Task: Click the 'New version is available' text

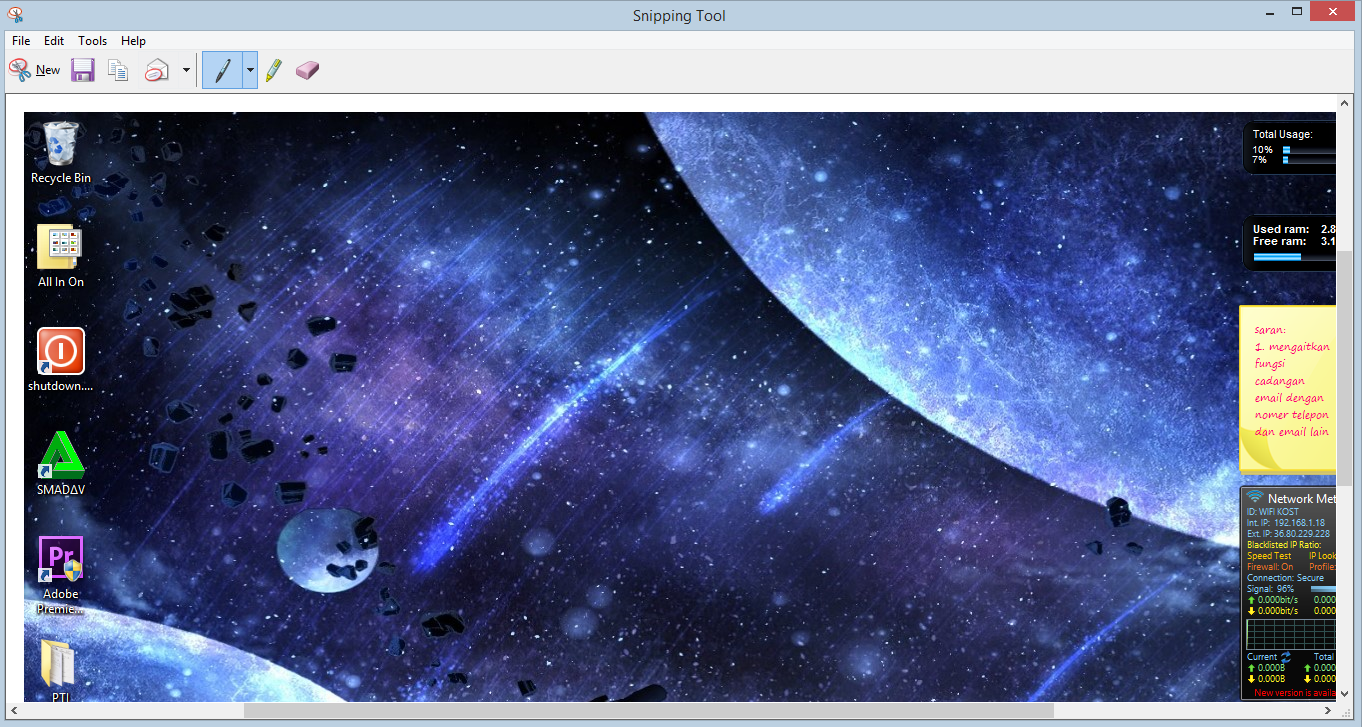Action: pos(1295,692)
